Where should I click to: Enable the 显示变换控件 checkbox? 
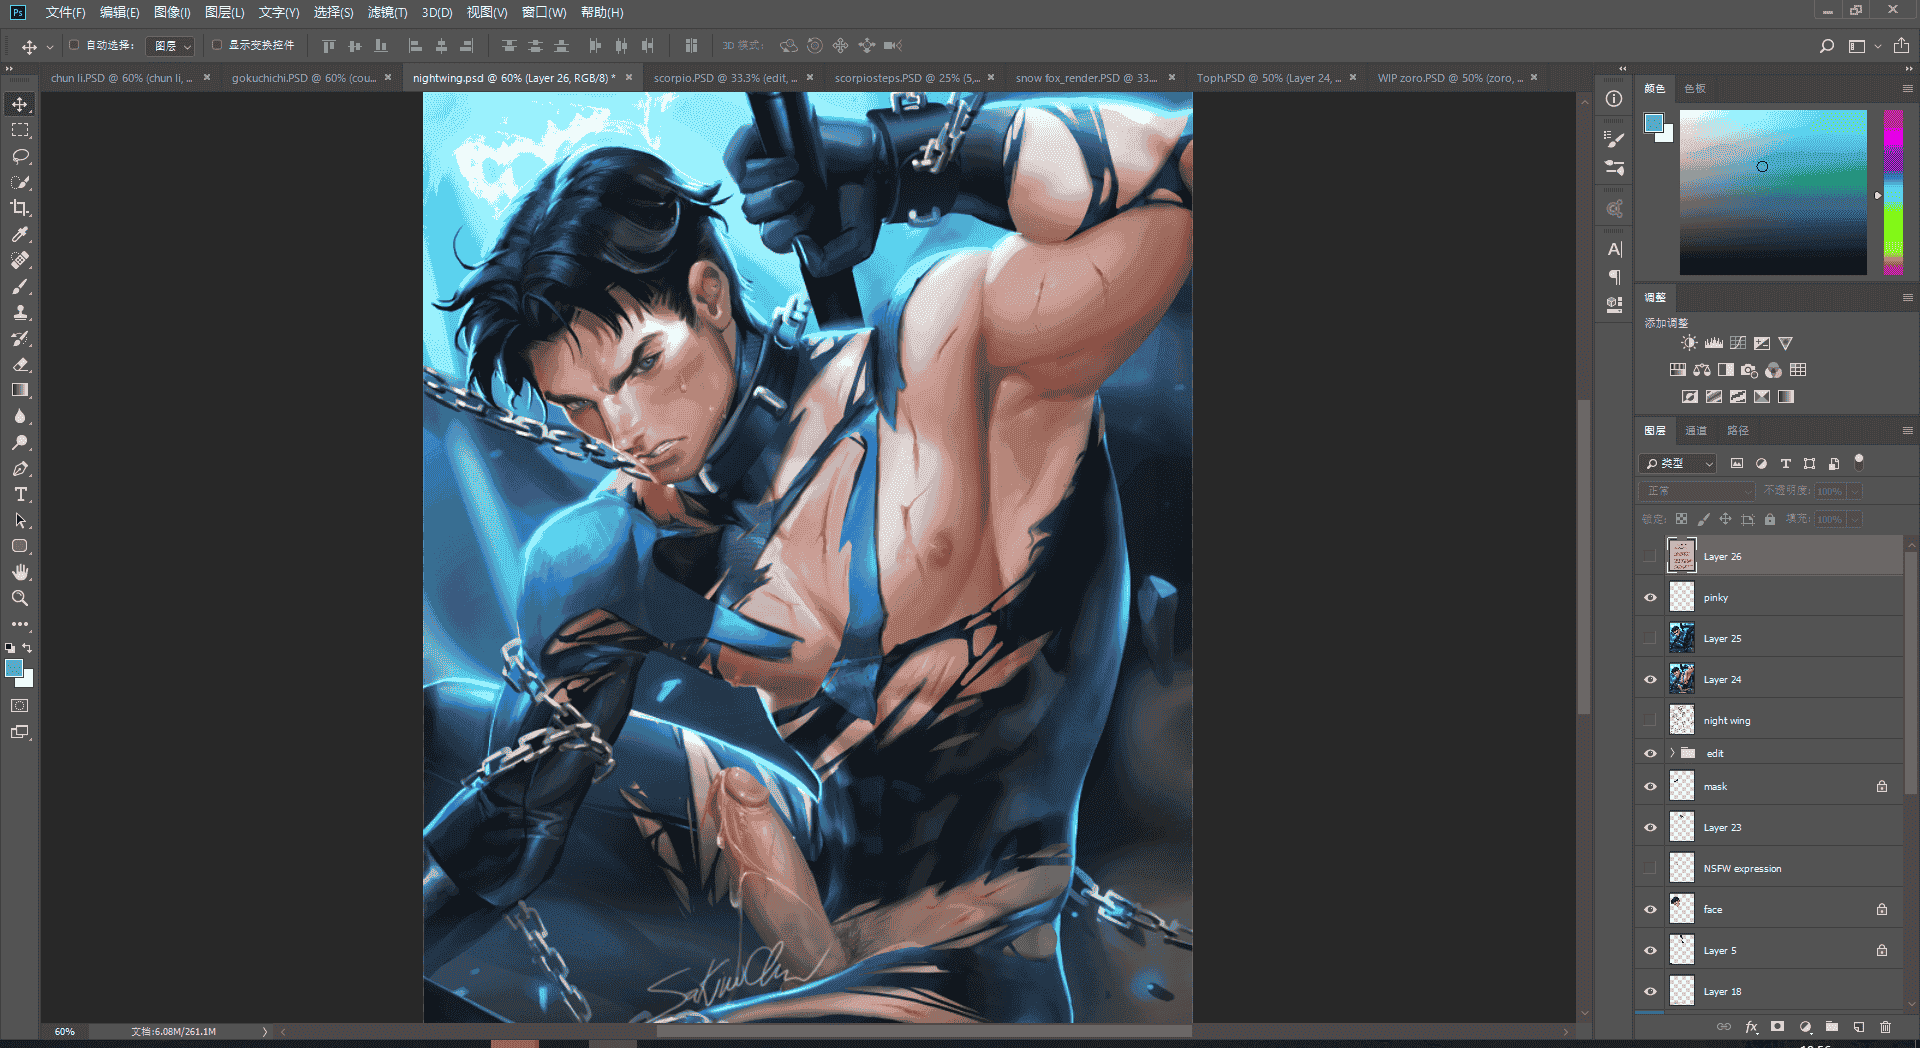[x=217, y=45]
